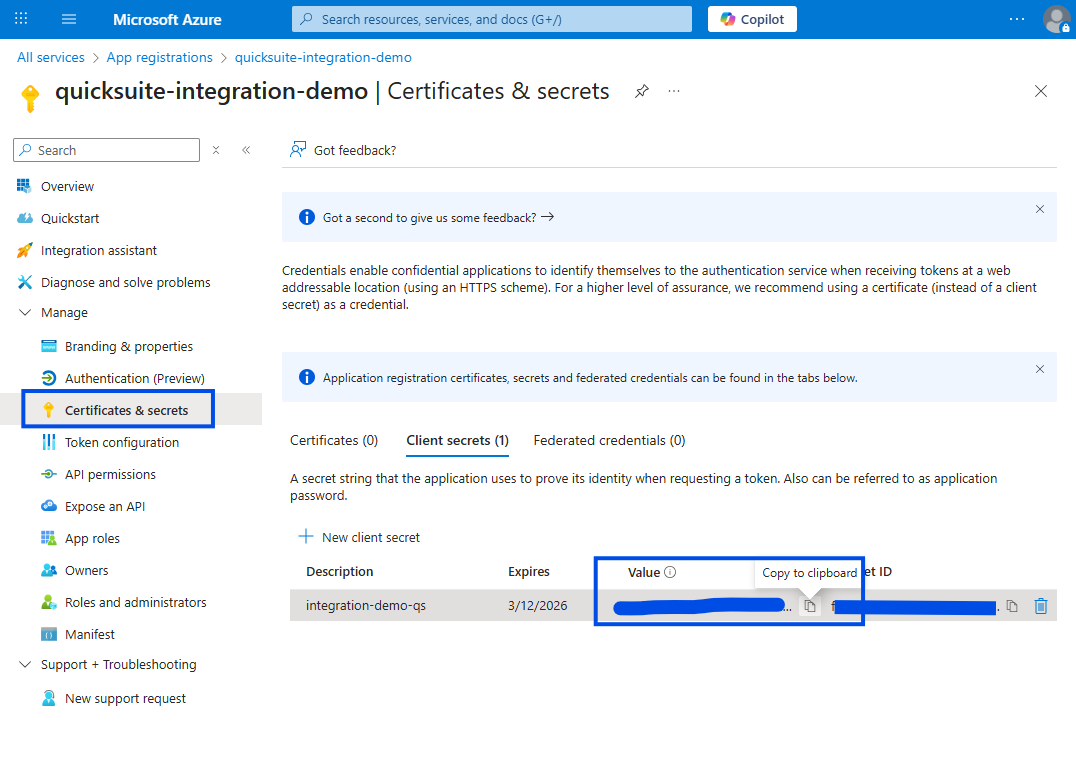
Task: Click the Got feedback? button
Action: pos(343,150)
